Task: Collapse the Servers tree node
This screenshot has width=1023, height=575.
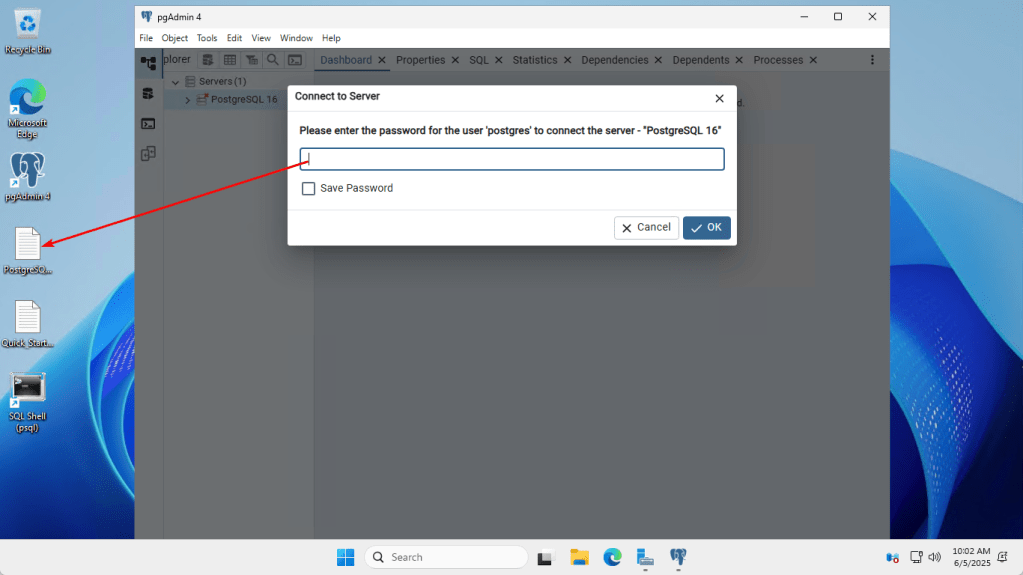Action: (175, 82)
